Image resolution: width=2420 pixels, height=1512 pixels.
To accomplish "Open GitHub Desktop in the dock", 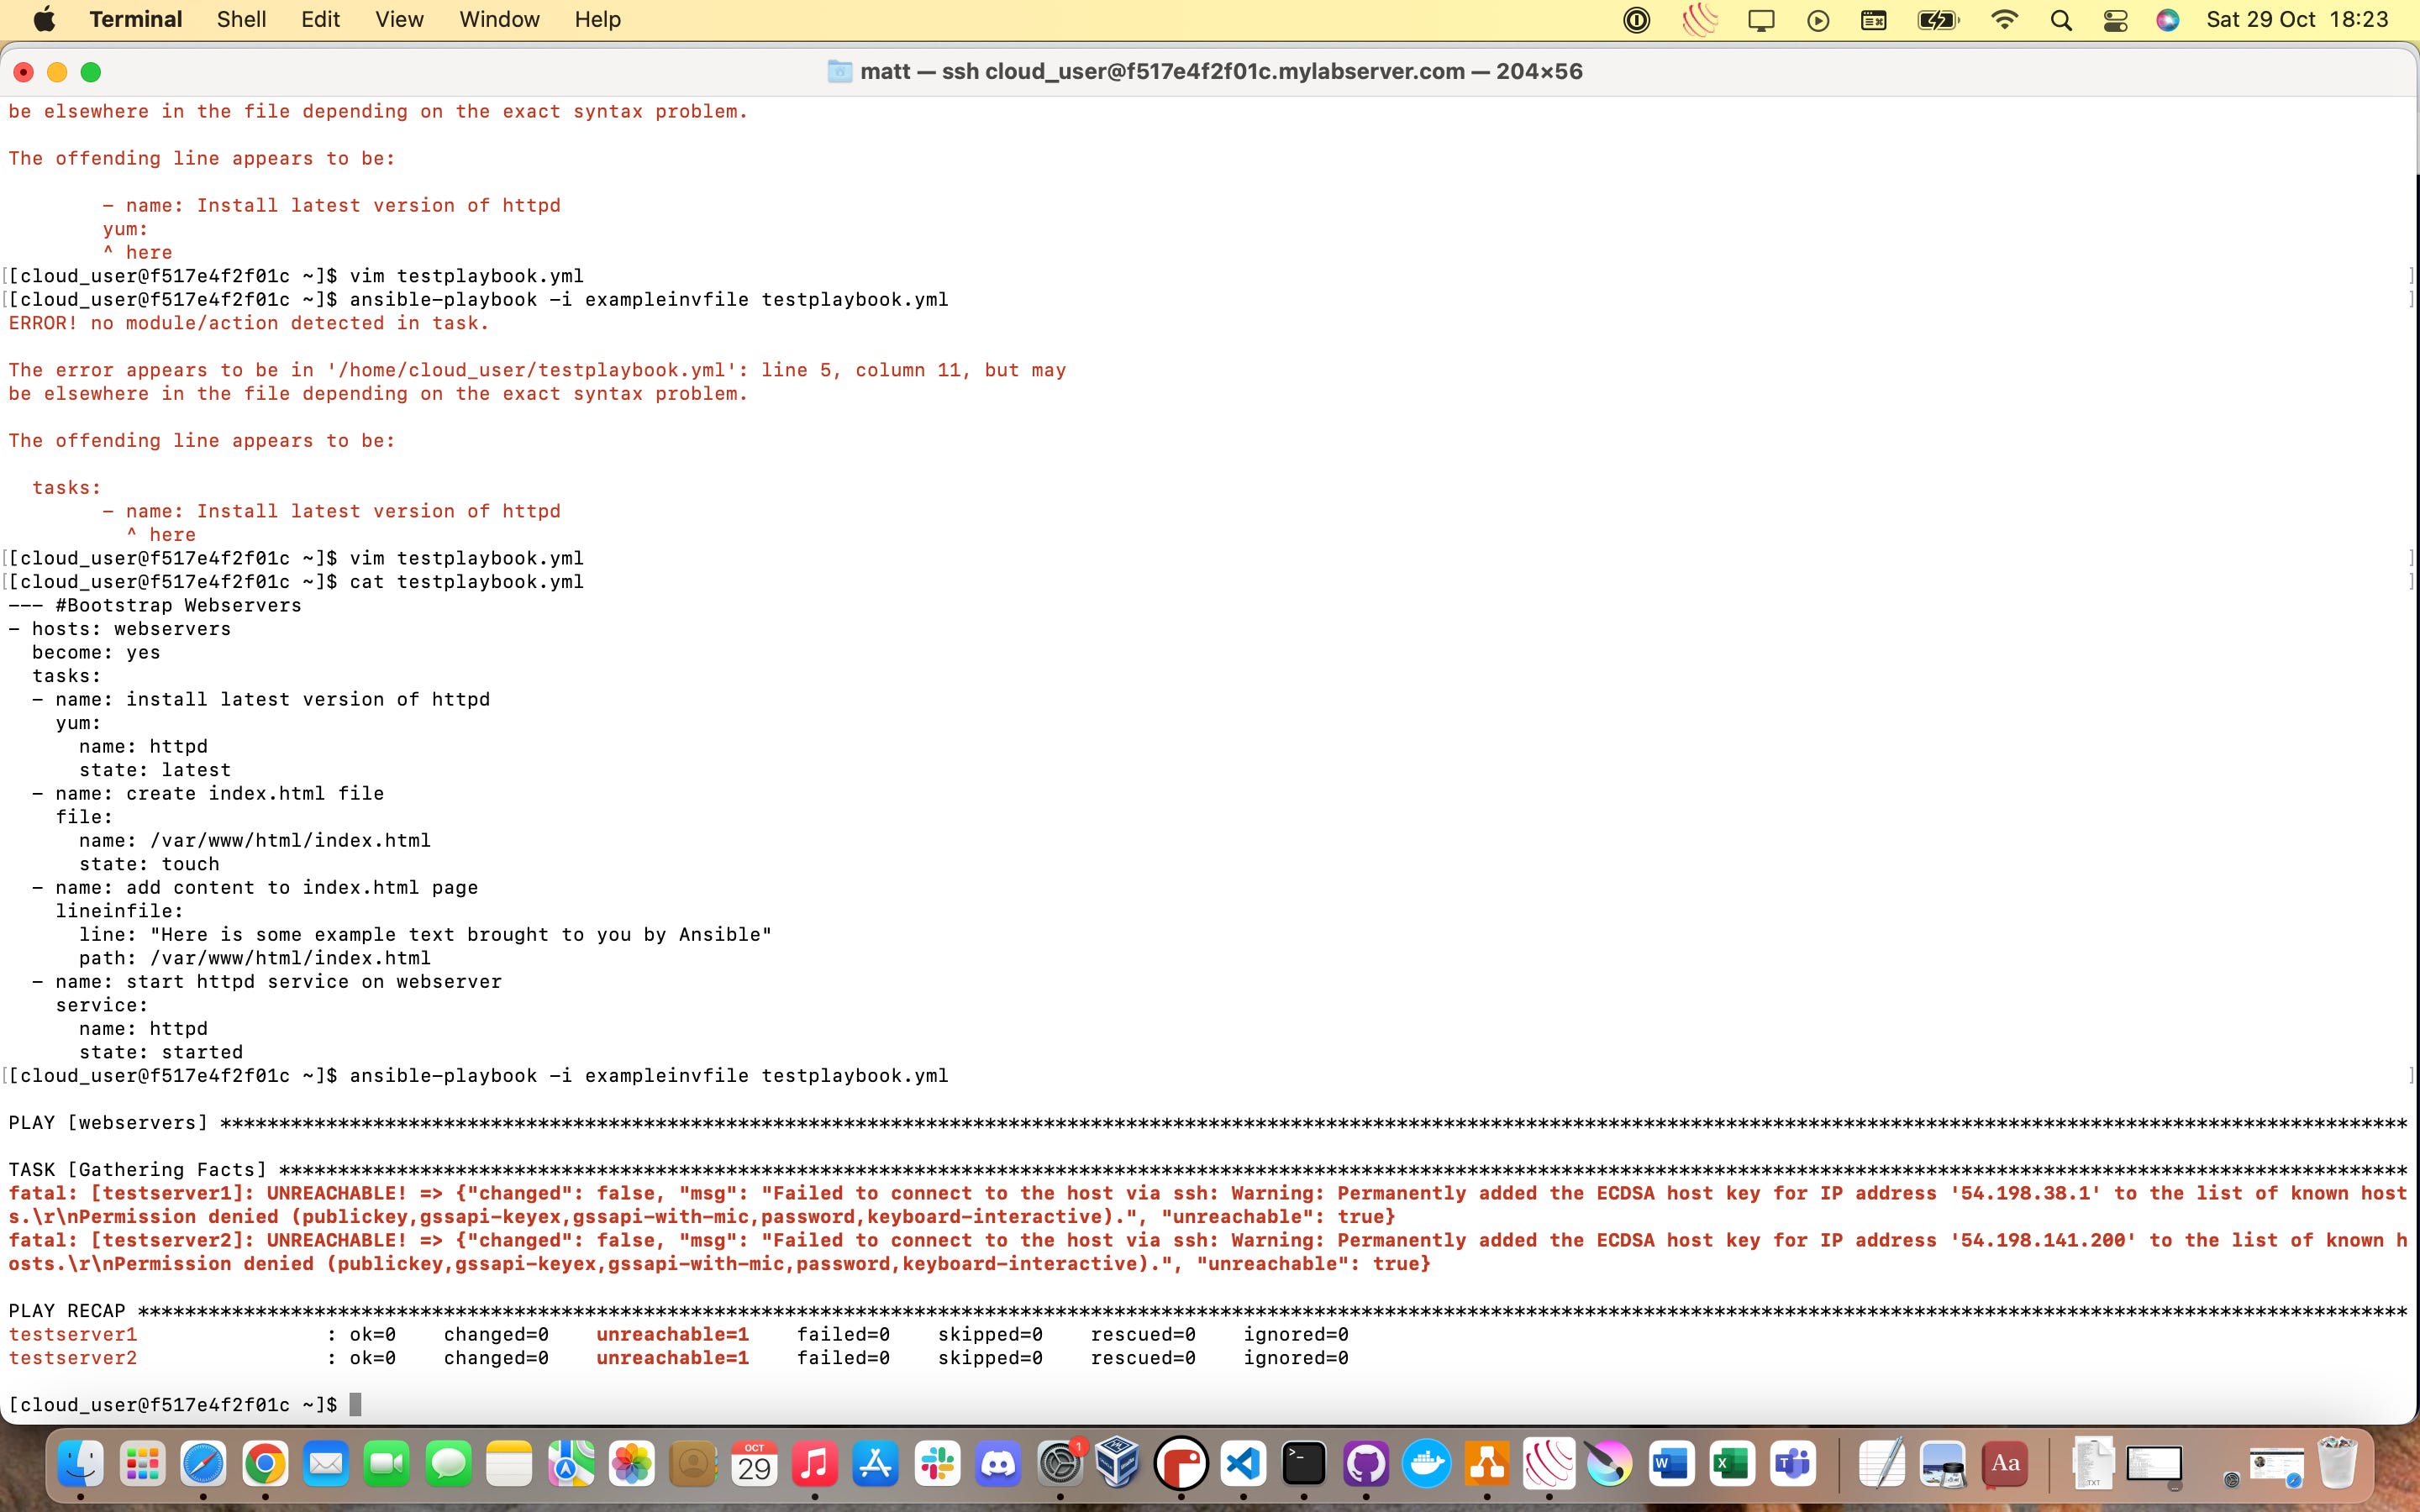I will click(x=1365, y=1465).
